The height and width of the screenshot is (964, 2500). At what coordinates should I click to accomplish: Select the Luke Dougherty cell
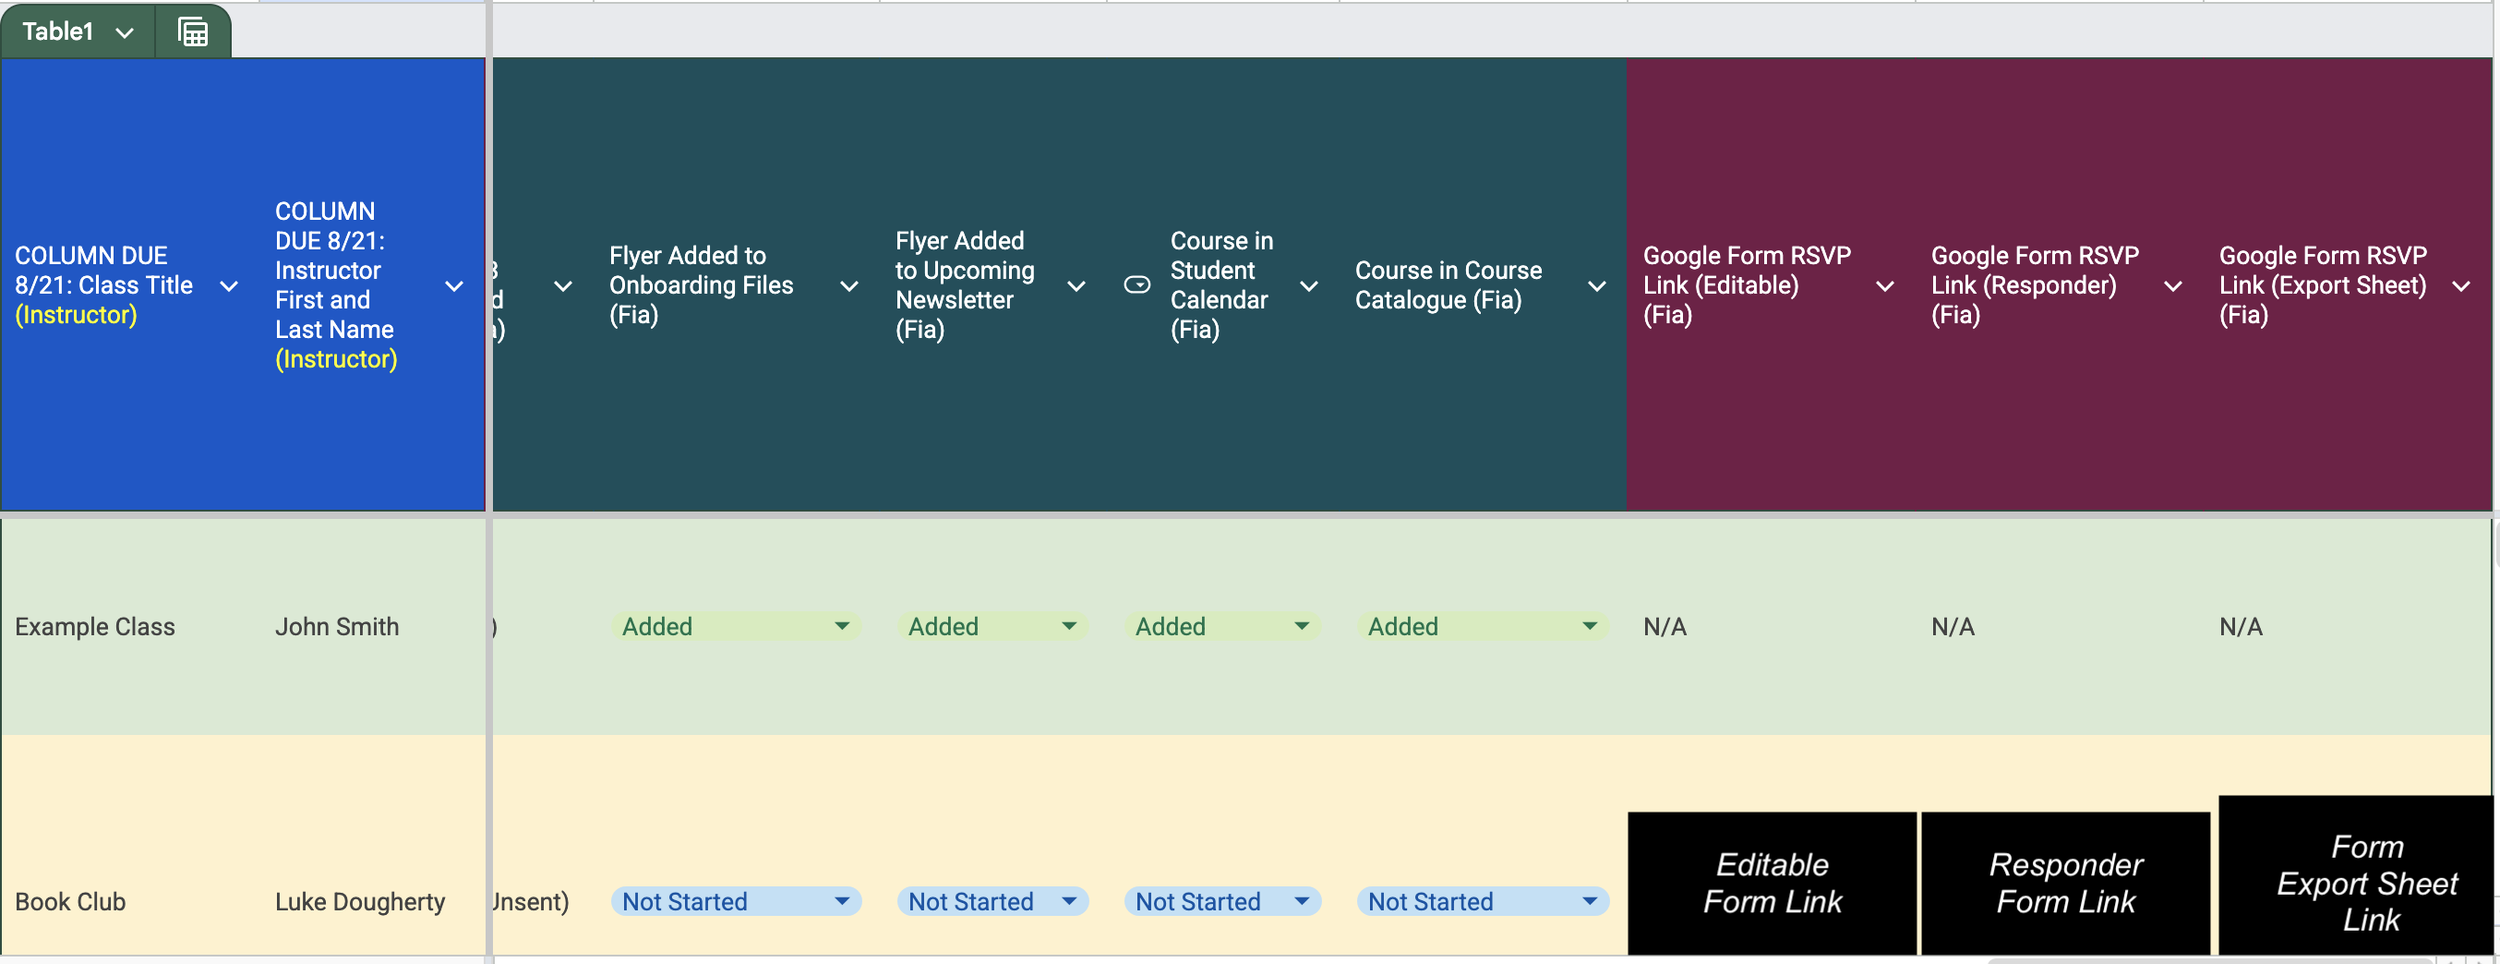[373, 846]
